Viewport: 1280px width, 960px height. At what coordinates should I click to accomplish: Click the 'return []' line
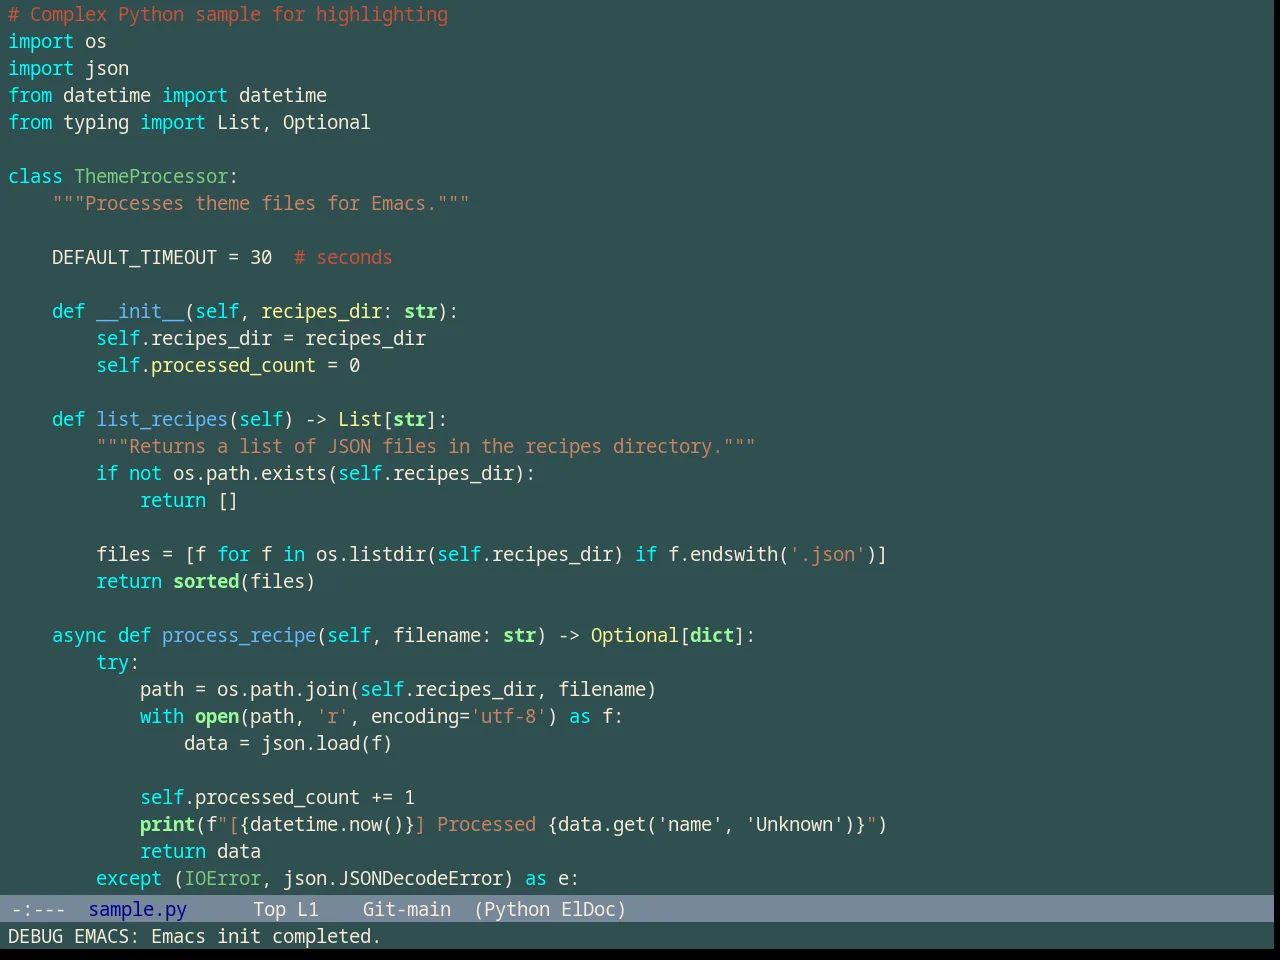click(189, 500)
